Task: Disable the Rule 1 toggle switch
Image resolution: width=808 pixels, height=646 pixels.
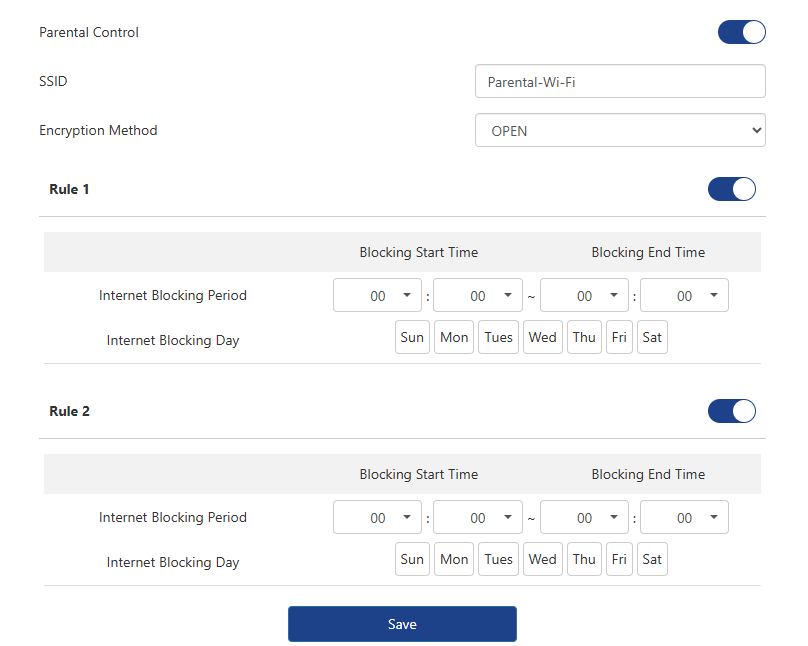Action: (x=731, y=189)
